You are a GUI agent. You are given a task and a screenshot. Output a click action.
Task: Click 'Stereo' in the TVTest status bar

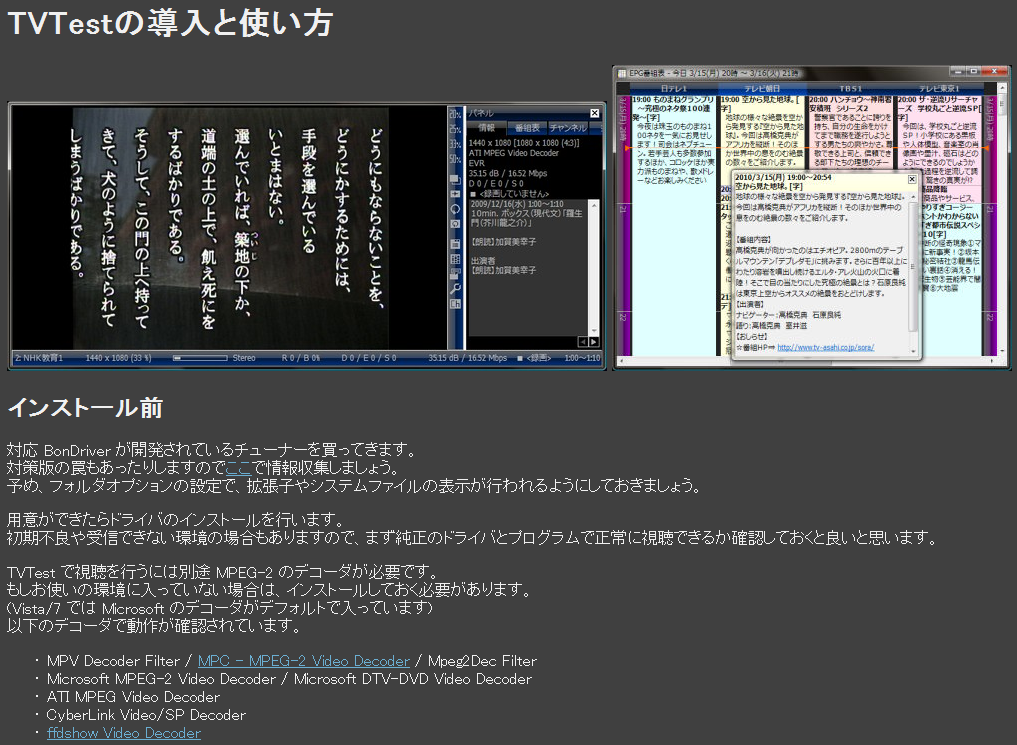(x=244, y=358)
